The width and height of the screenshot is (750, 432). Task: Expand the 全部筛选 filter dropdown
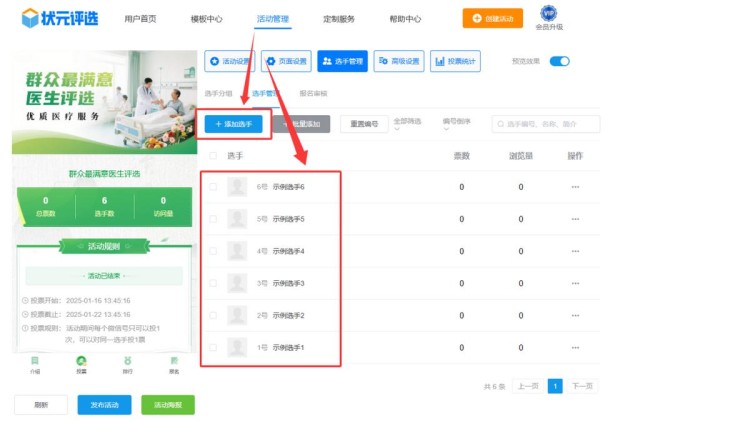coord(406,123)
